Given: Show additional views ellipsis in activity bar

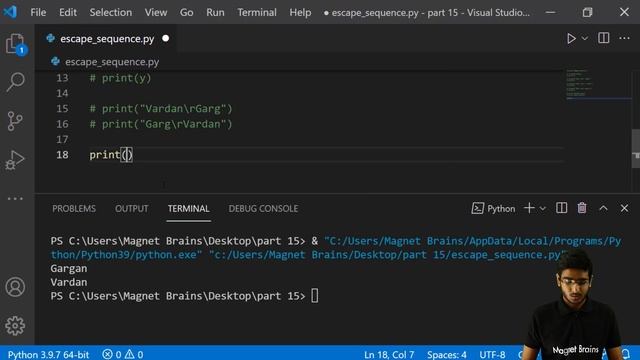Looking at the screenshot, I should 16,199.
